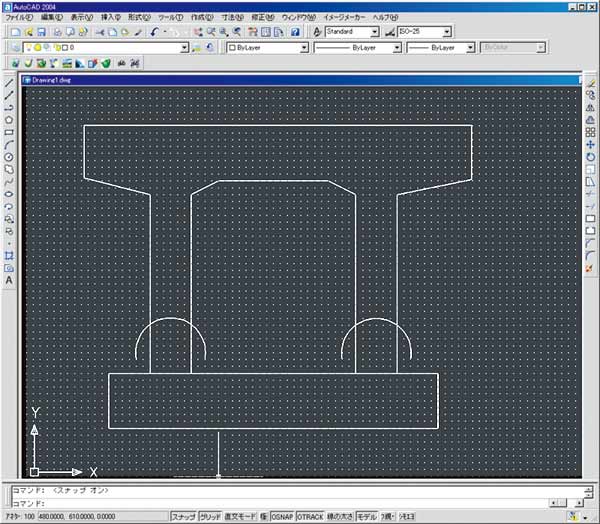
Task: Click the モデル (Model) status button
Action: (367, 517)
